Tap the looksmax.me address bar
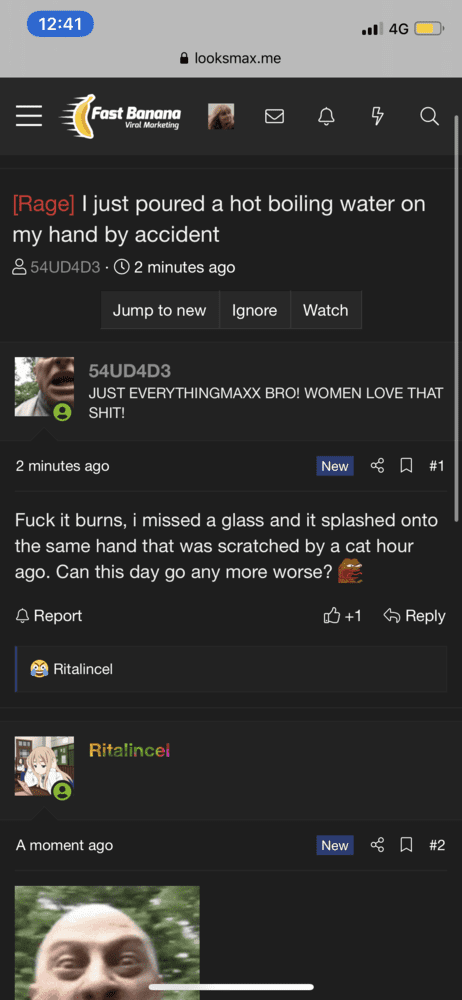The image size is (462, 1000). [x=231, y=58]
